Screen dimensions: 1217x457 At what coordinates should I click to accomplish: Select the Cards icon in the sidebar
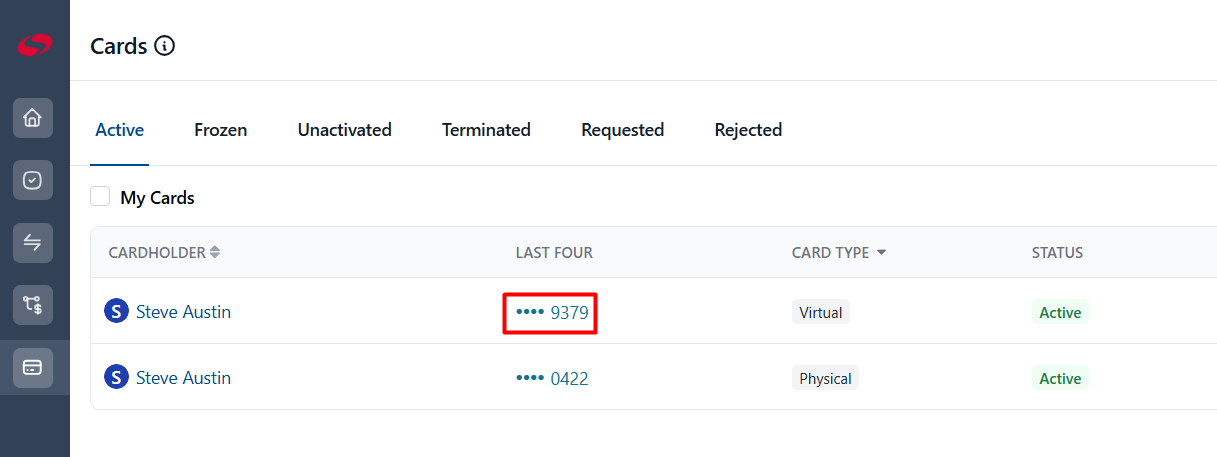click(33, 367)
